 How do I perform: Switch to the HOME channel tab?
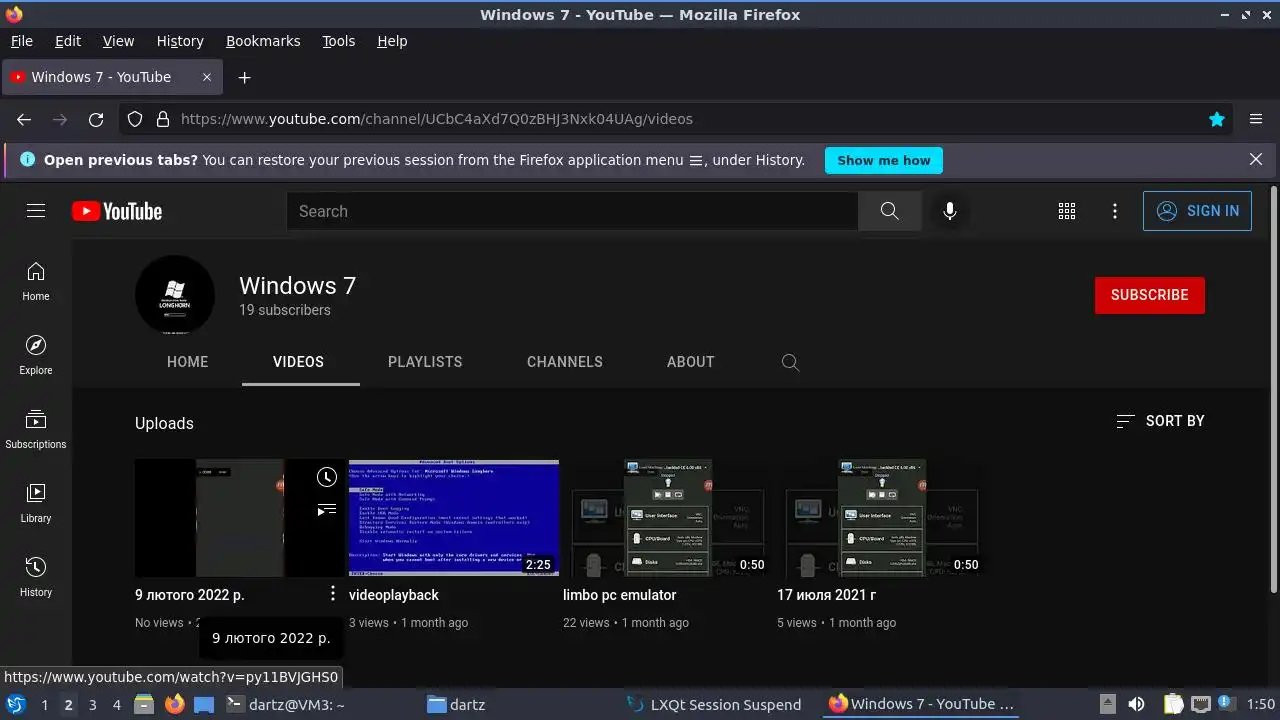pyautogui.click(x=188, y=362)
